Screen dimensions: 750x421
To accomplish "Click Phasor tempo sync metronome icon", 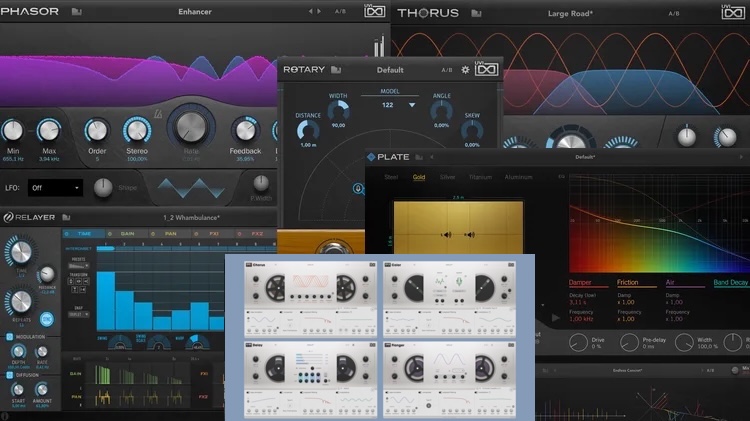I will (158, 114).
